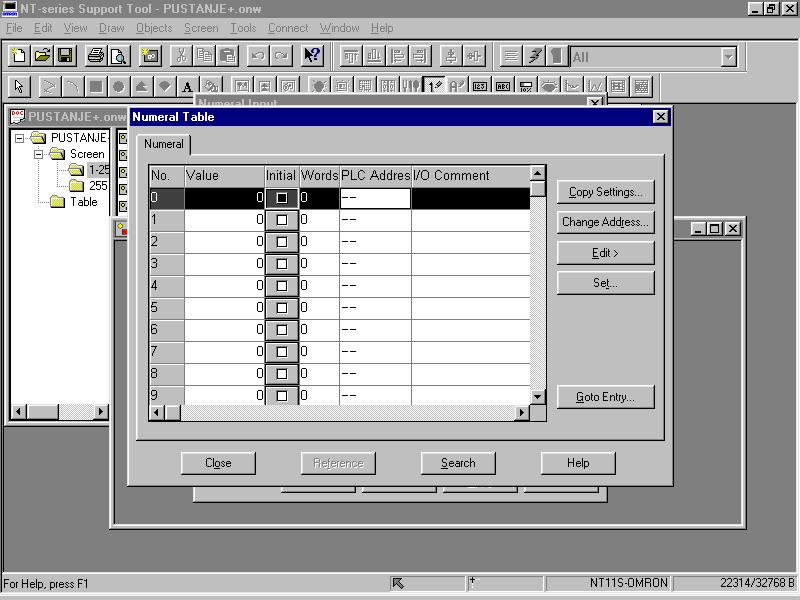Click the Close button in Numeral Table
The width and height of the screenshot is (800, 600).
click(x=218, y=463)
